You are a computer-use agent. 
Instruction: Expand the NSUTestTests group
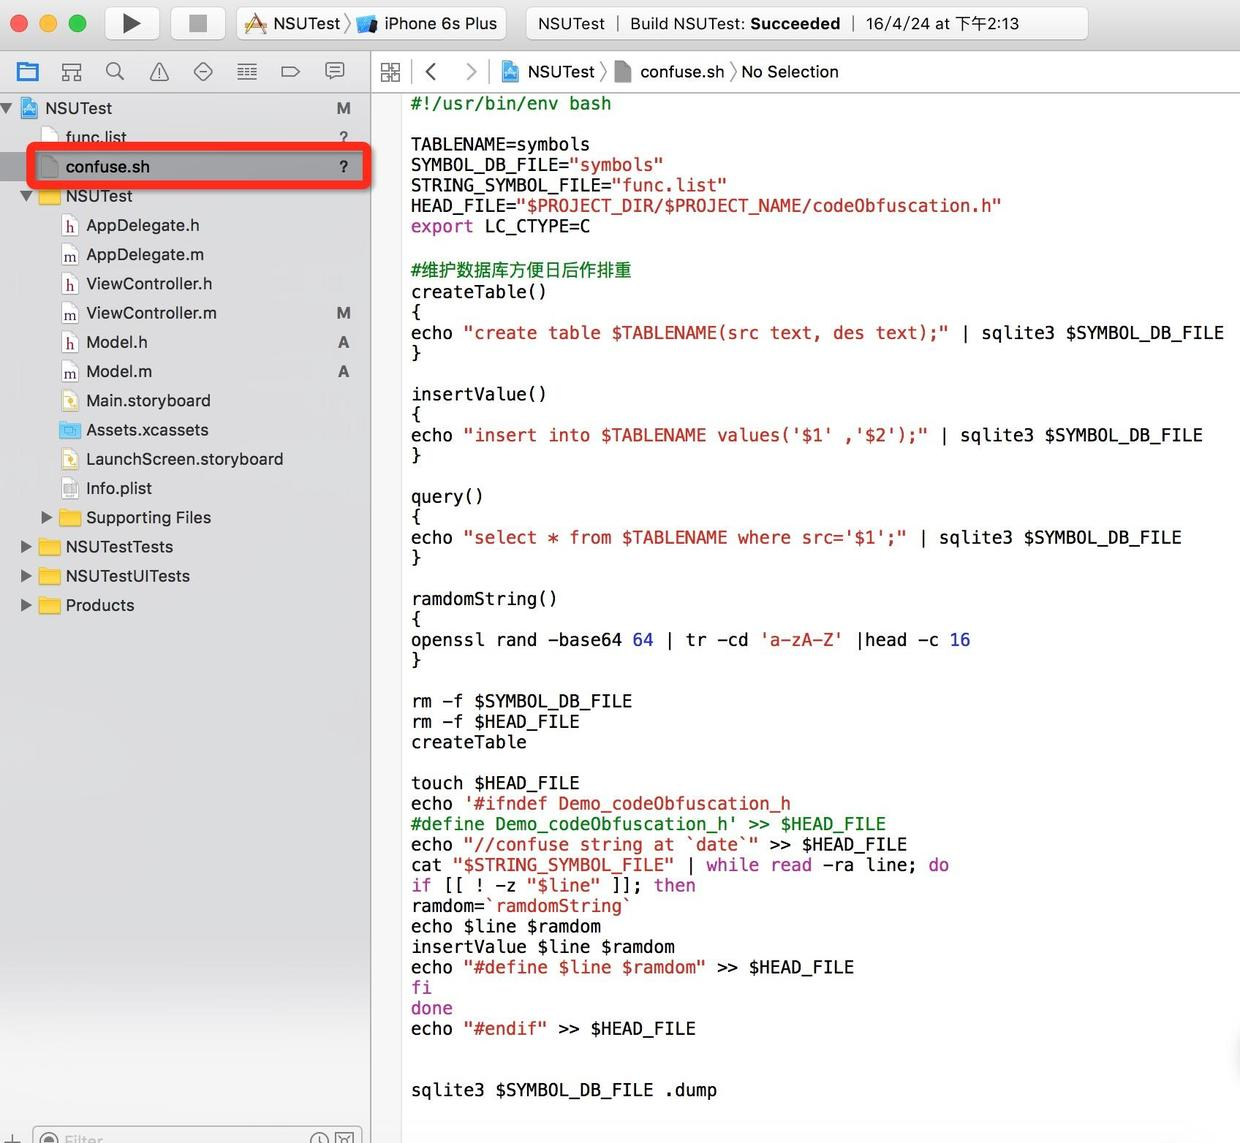26,547
